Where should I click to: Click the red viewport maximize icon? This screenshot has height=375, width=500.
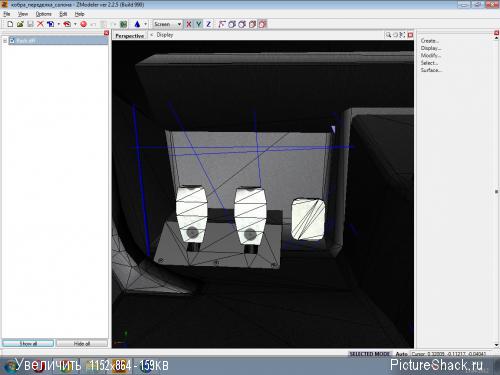tap(410, 35)
